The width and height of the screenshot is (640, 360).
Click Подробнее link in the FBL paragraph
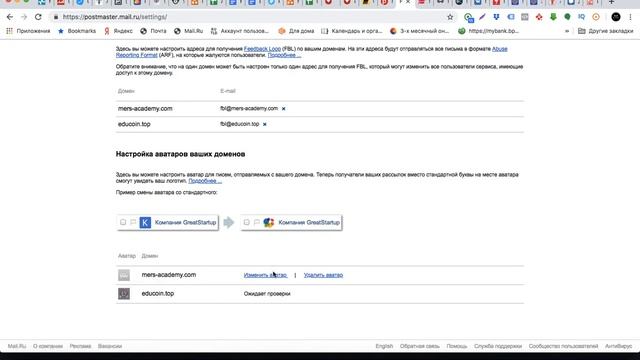[x=284, y=55]
